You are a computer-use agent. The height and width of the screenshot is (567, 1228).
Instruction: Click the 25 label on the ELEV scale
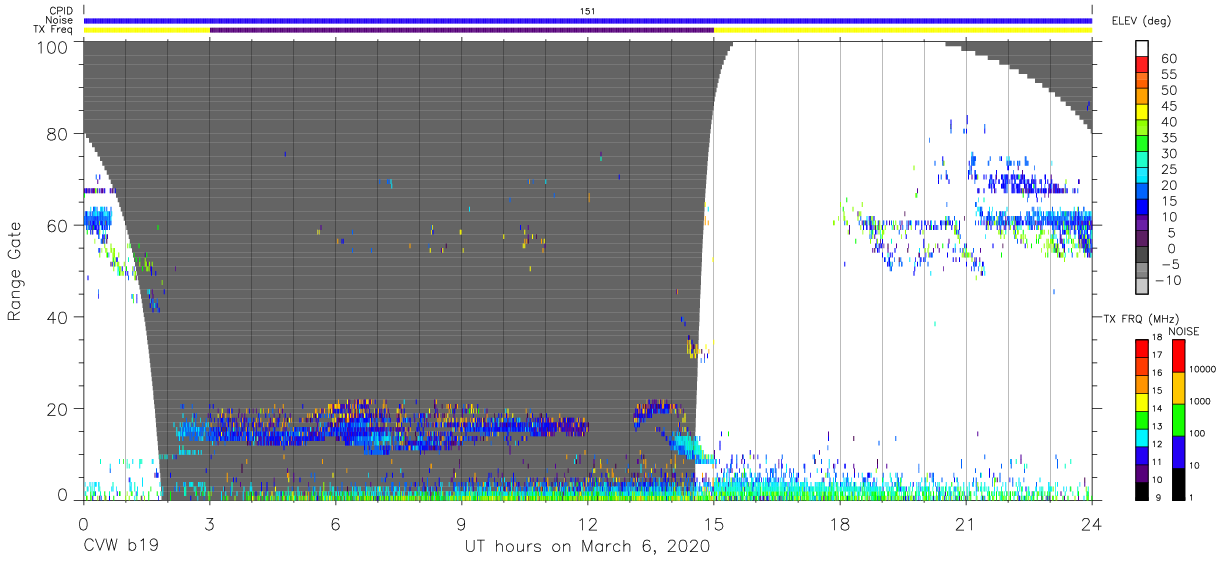(x=1168, y=170)
